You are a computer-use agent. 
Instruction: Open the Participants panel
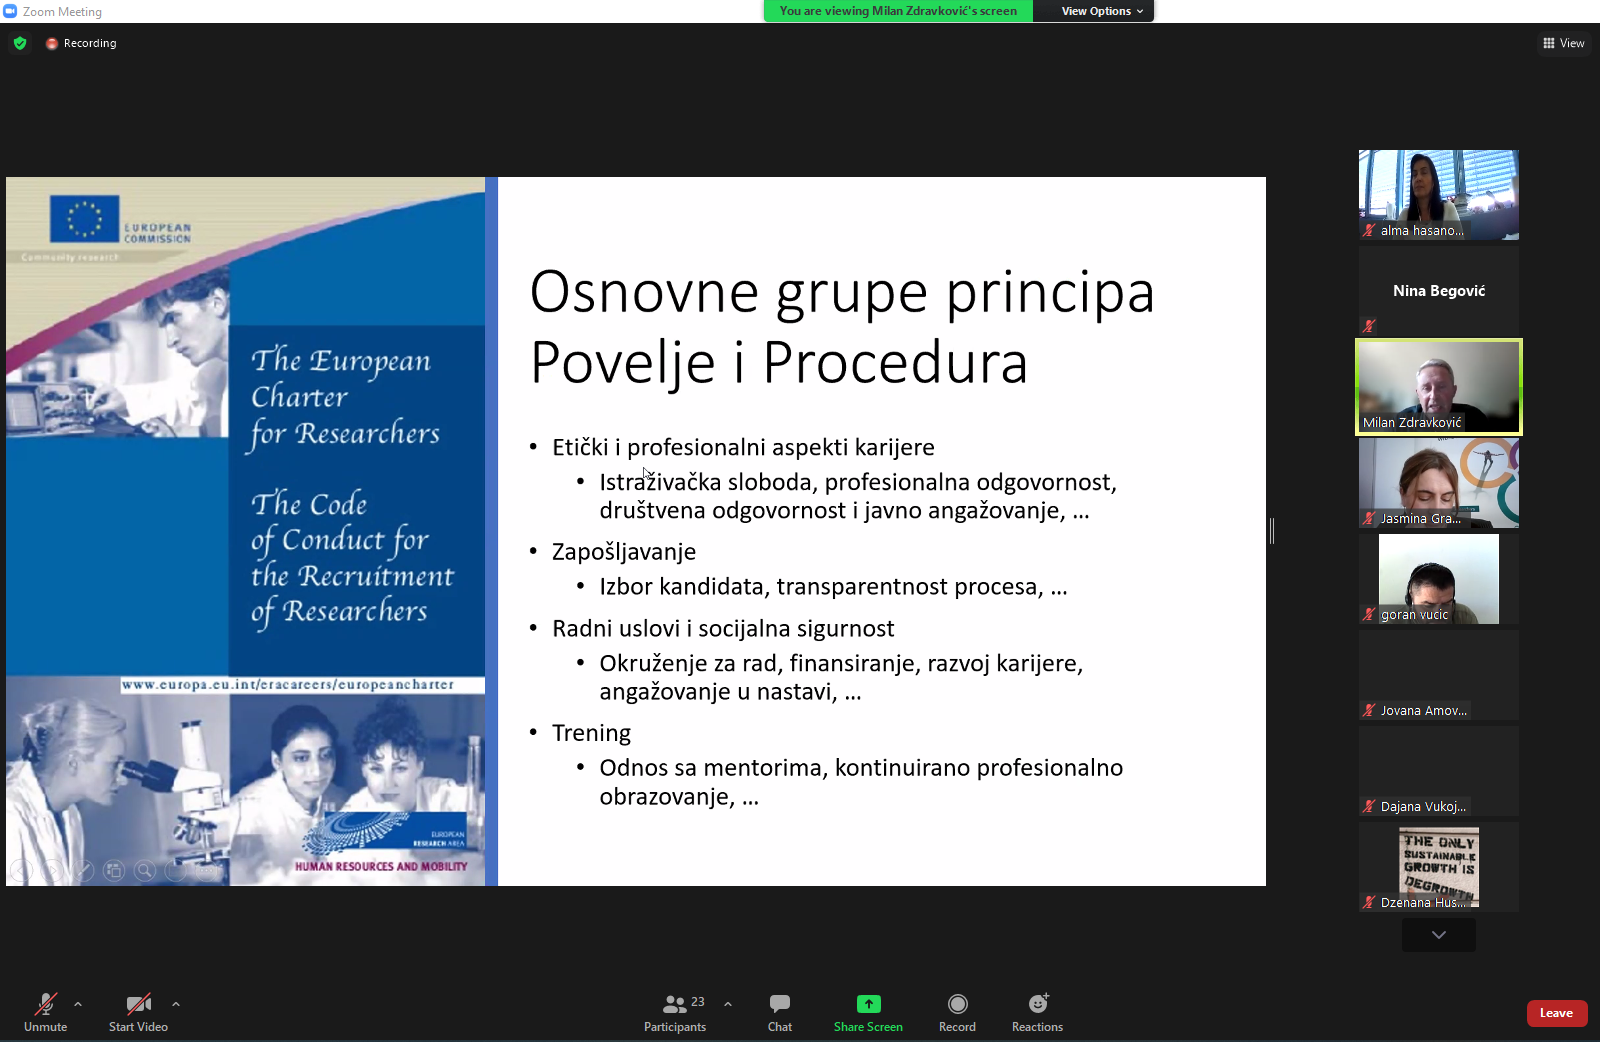point(675,1012)
